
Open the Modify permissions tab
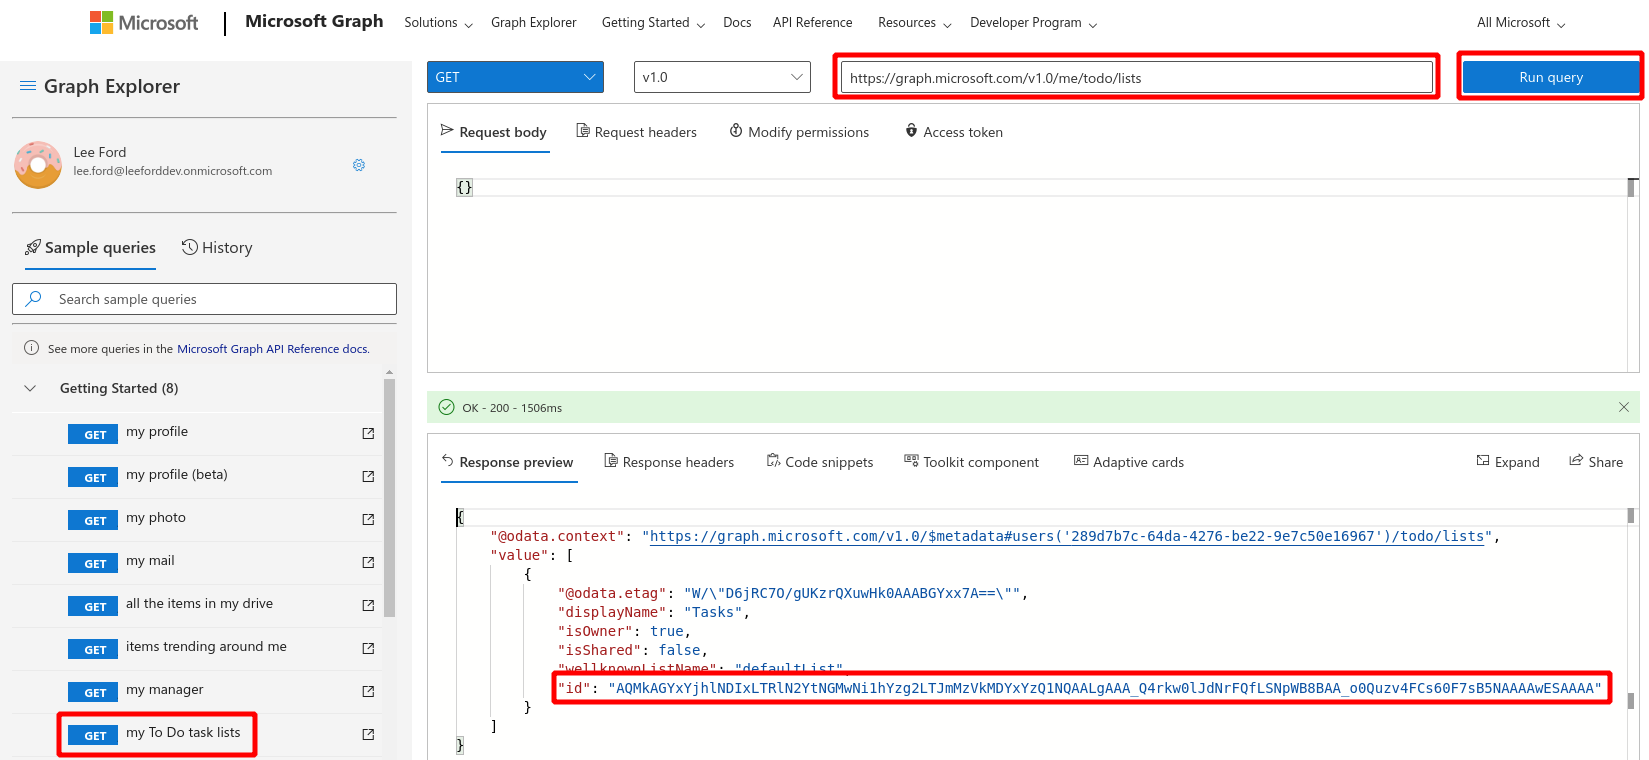click(x=799, y=132)
